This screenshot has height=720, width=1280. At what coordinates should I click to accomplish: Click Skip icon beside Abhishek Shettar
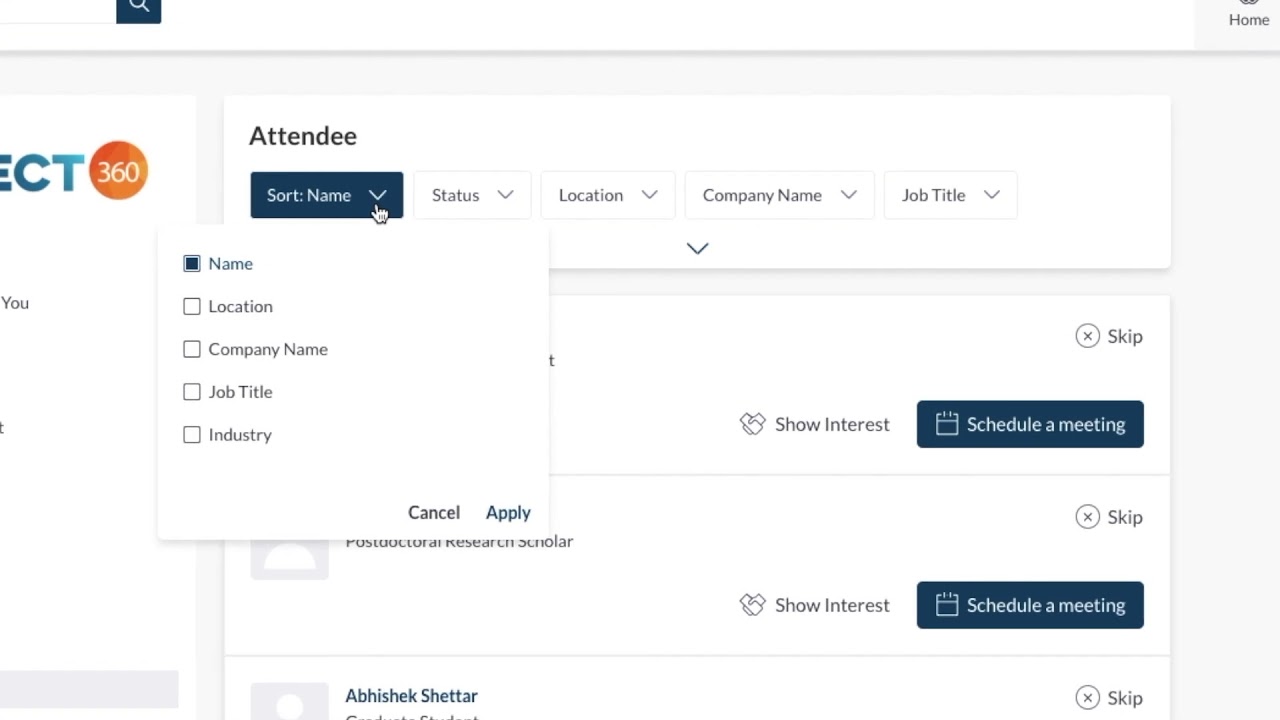1087,698
